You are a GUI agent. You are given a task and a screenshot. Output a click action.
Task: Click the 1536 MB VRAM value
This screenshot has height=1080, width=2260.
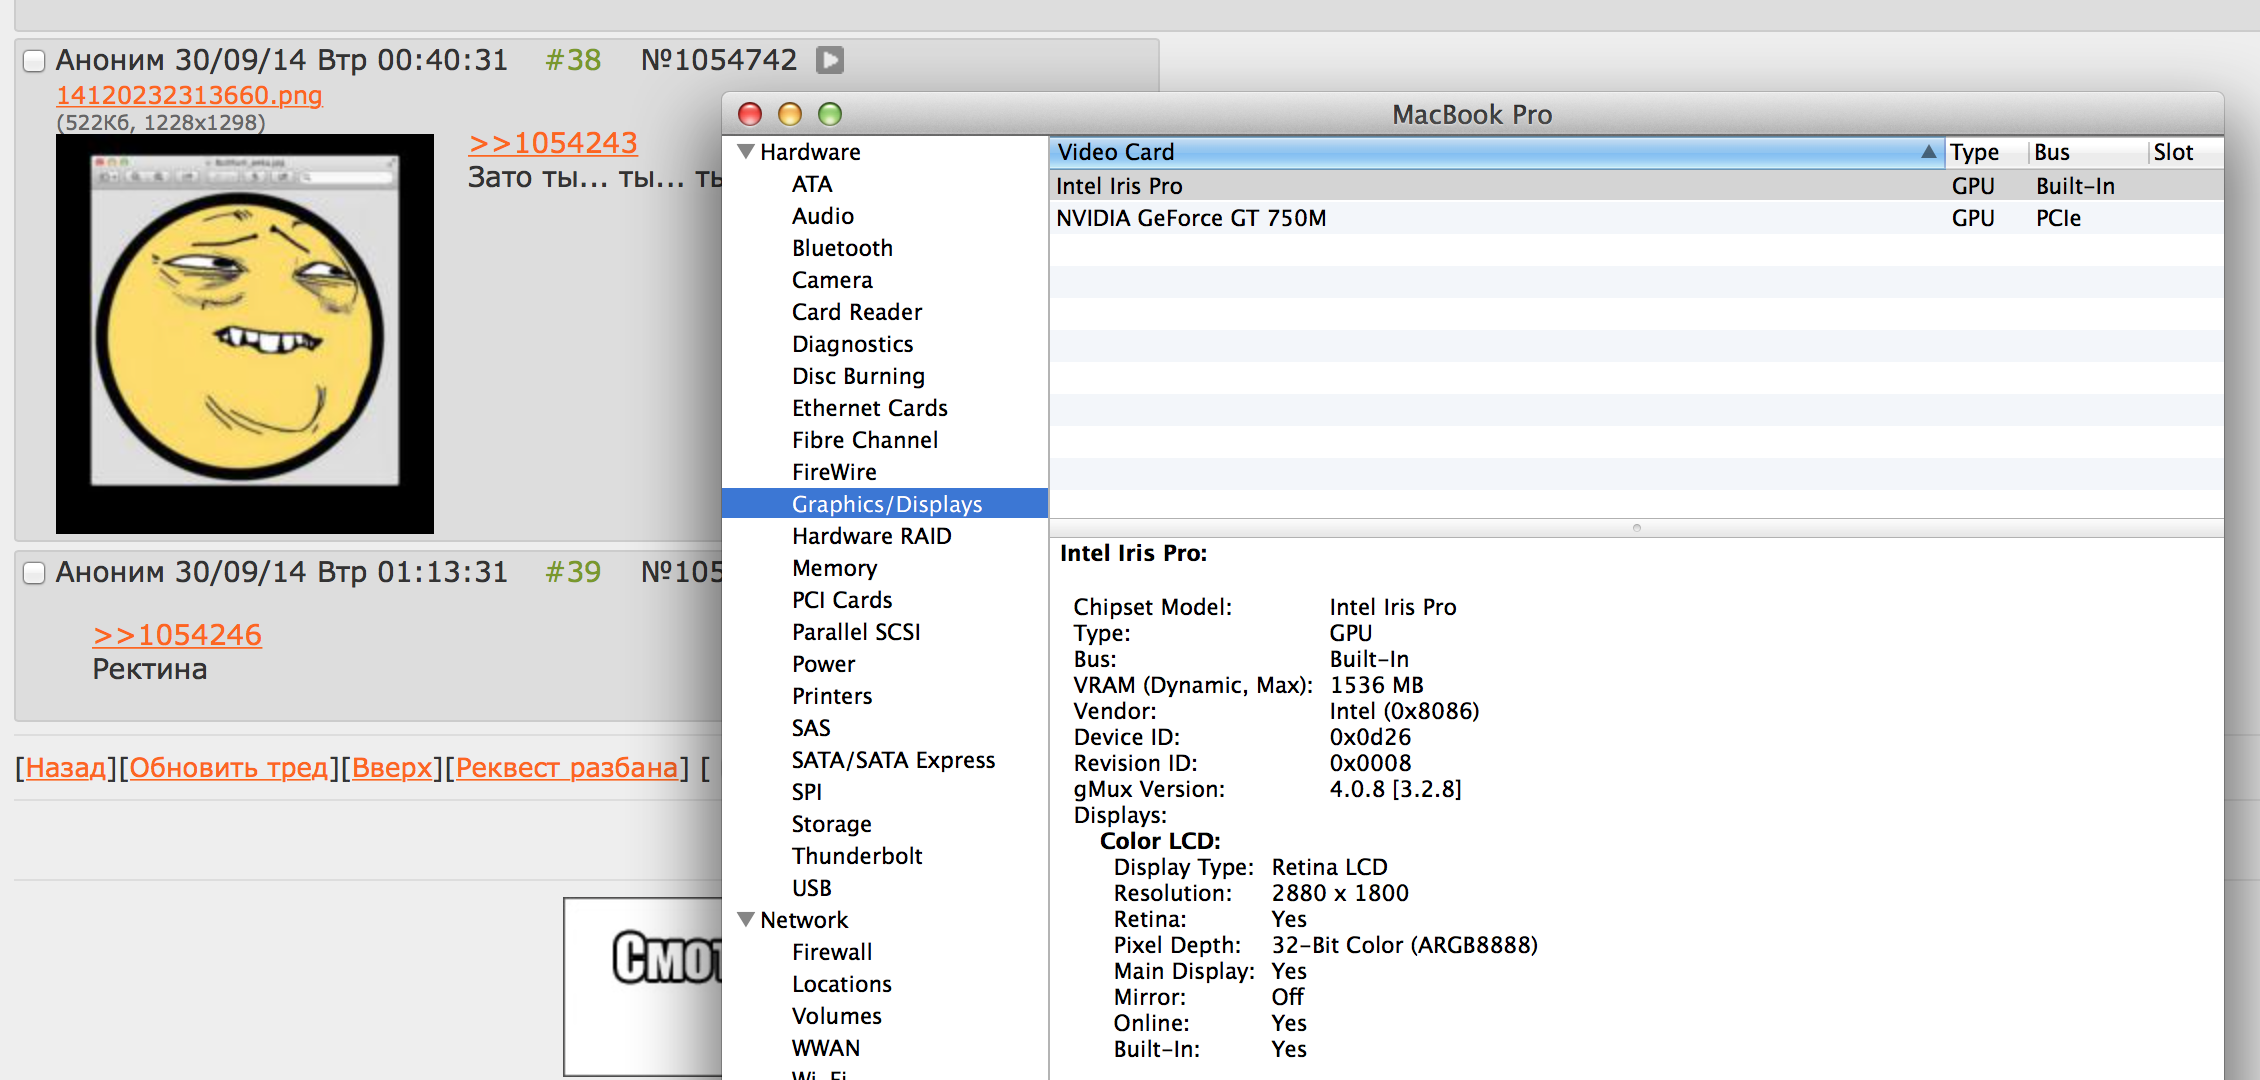pyautogui.click(x=1376, y=685)
